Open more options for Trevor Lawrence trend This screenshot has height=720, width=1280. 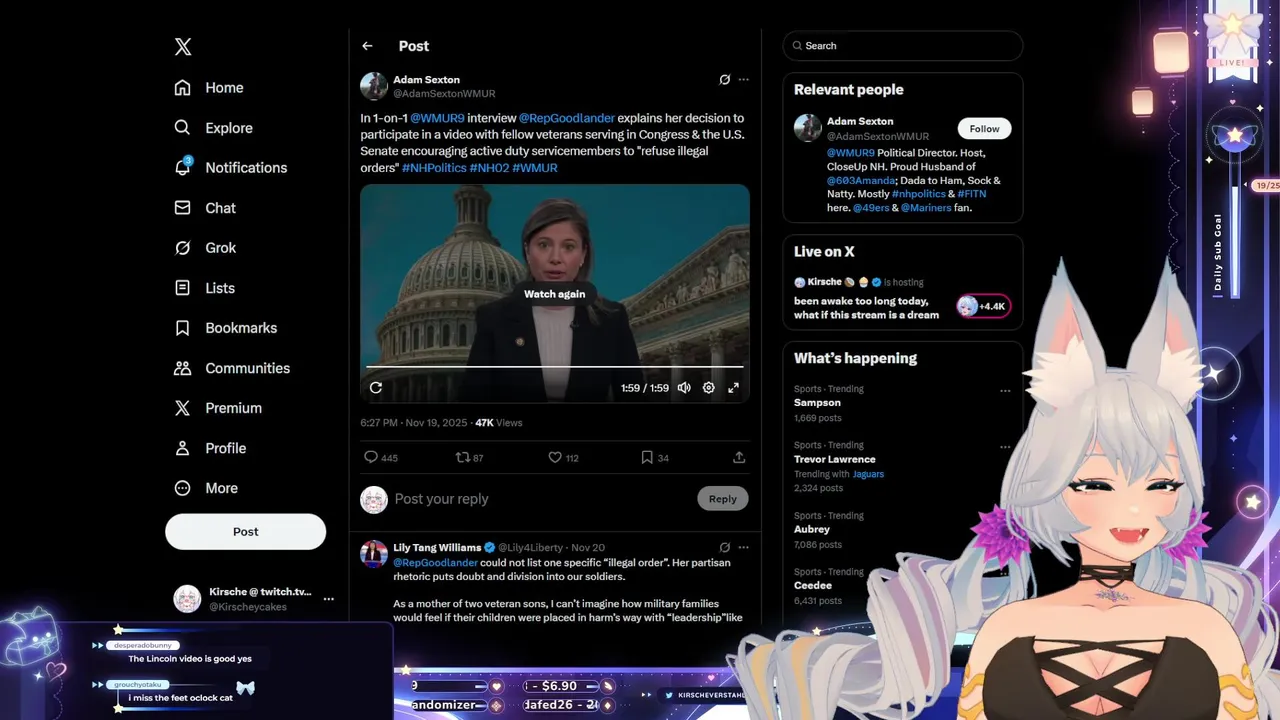tap(1005, 447)
